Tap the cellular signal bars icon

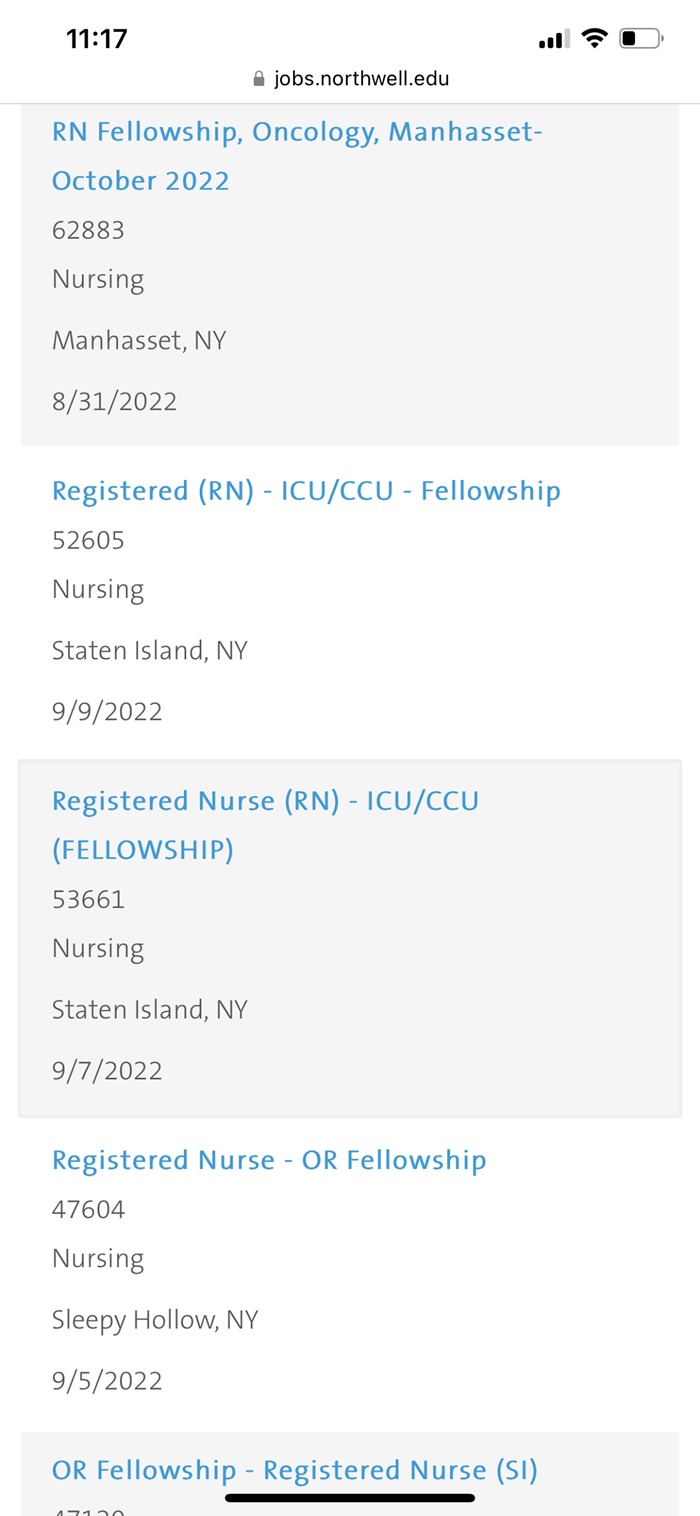pos(554,40)
